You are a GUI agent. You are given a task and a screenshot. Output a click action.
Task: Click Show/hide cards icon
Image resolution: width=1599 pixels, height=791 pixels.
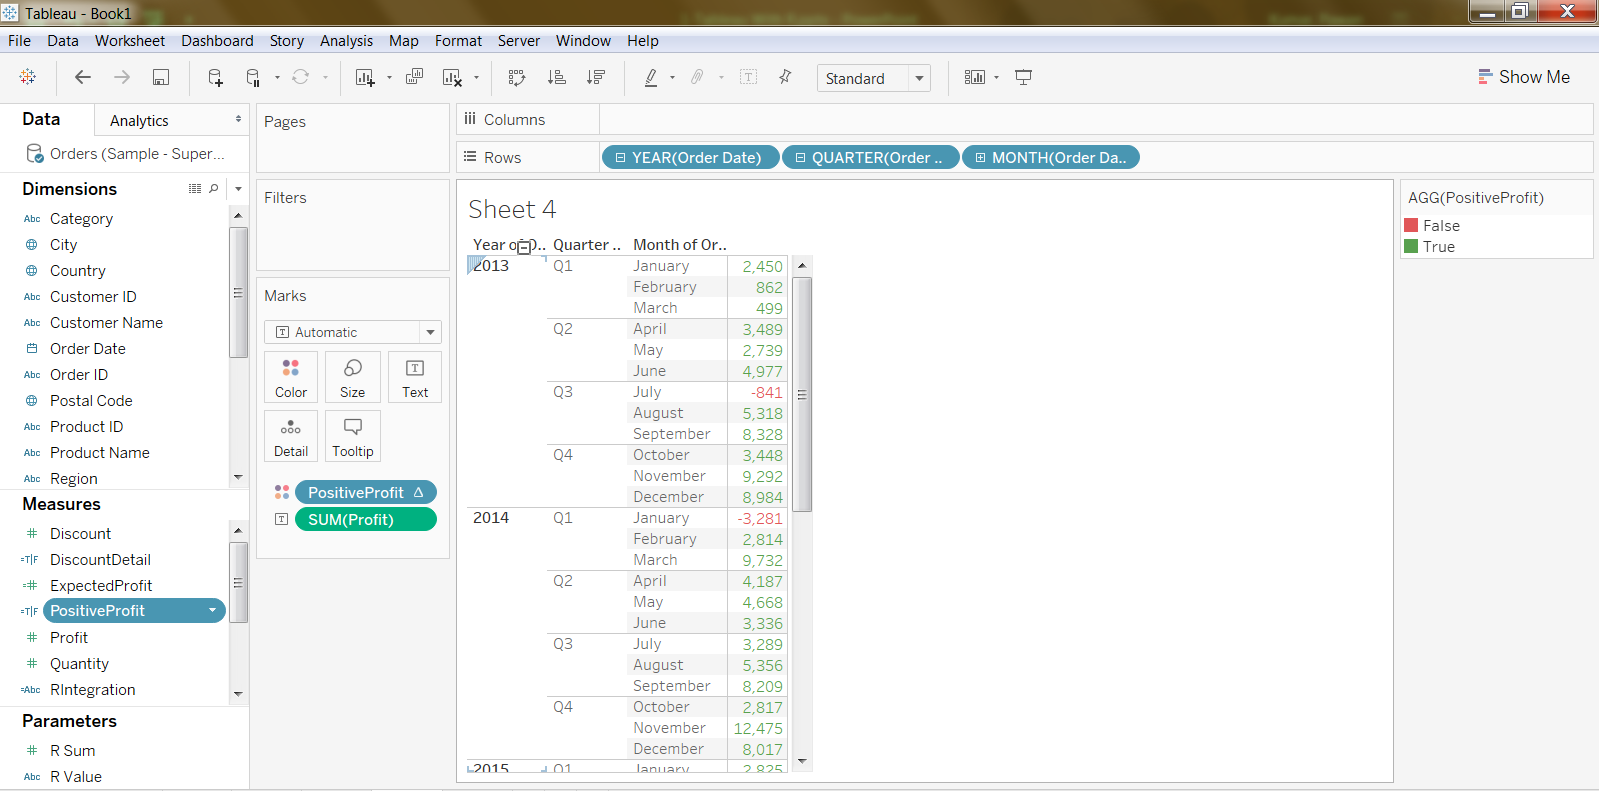click(975, 77)
